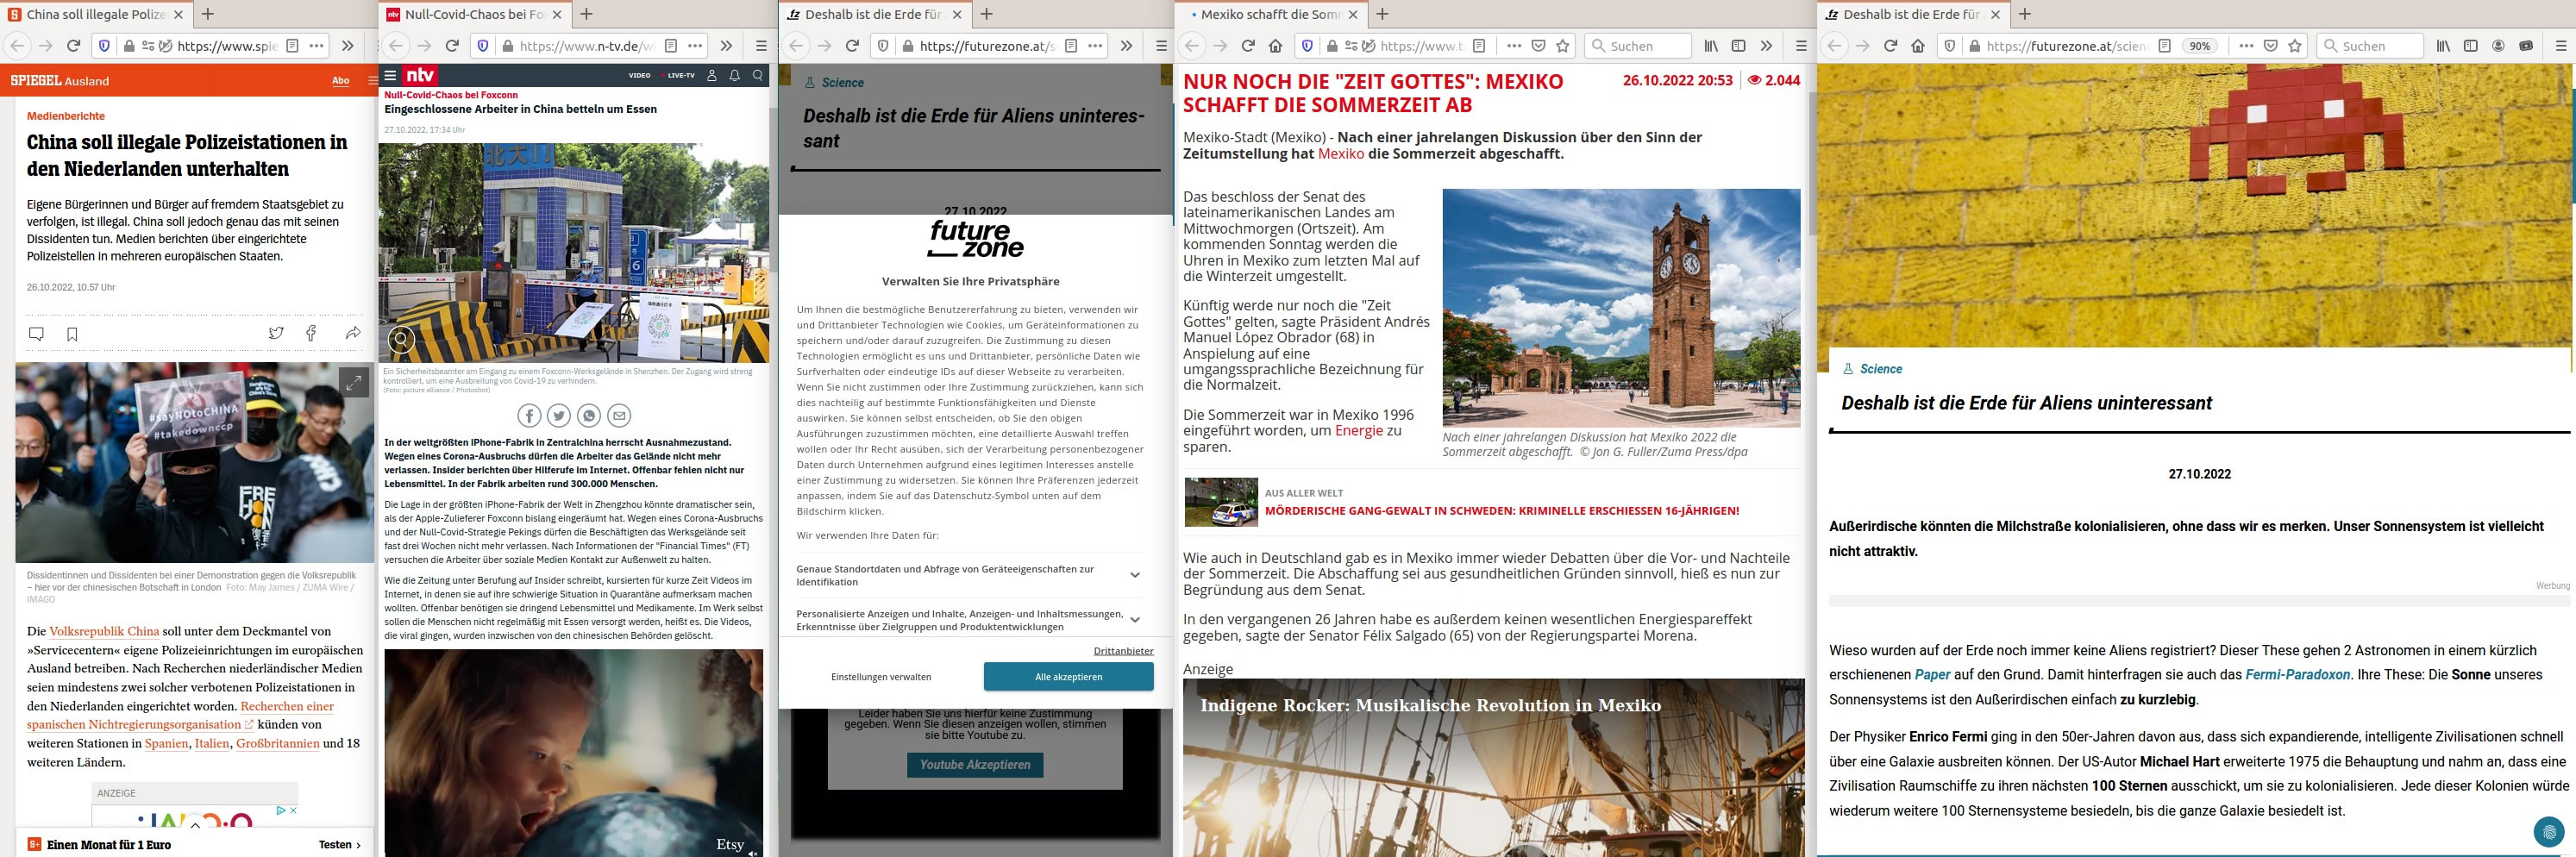Share ntv article via Twitter circle icon
Viewport: 2576px width, 857px height.
pyautogui.click(x=559, y=415)
